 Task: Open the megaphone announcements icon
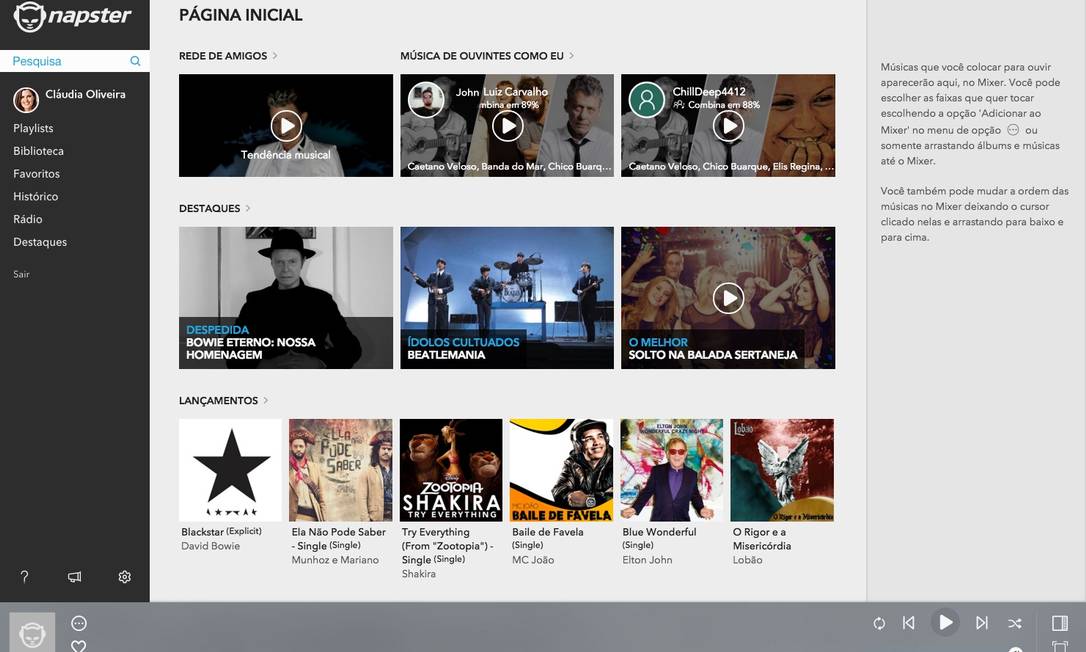[x=75, y=577]
